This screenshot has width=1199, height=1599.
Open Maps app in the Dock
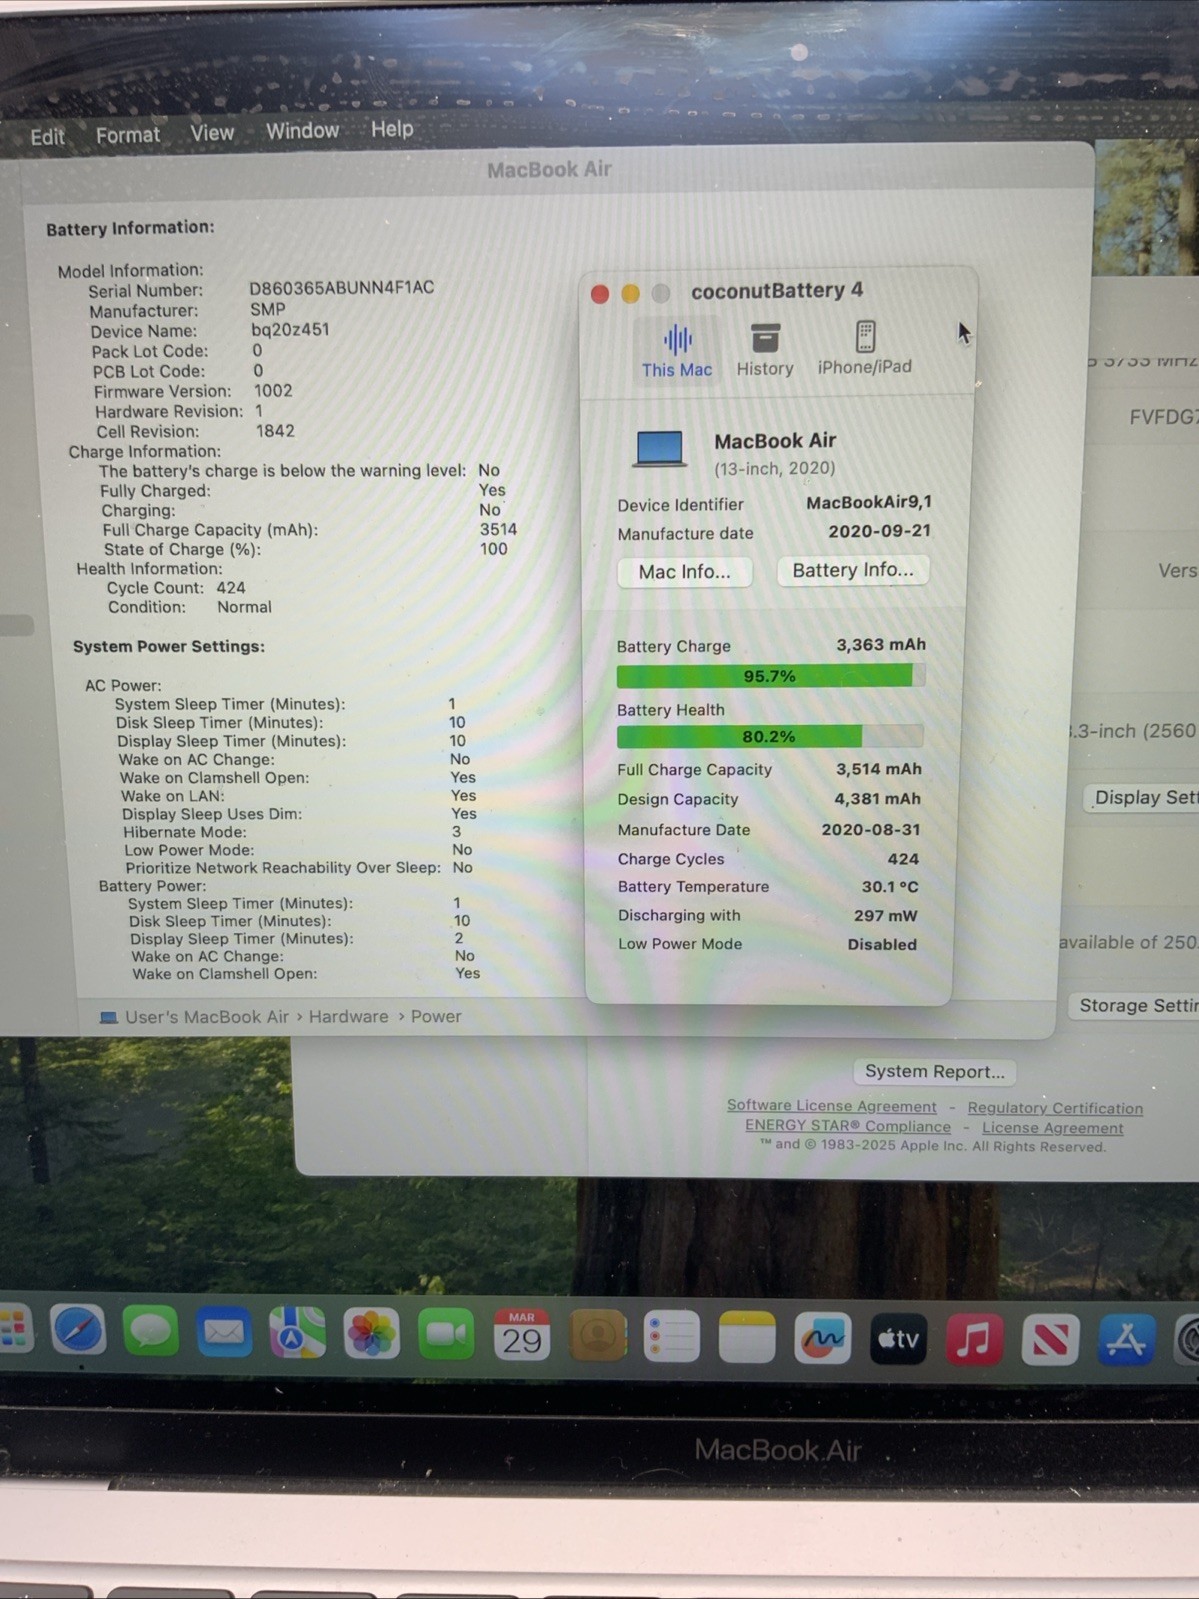[x=297, y=1333]
